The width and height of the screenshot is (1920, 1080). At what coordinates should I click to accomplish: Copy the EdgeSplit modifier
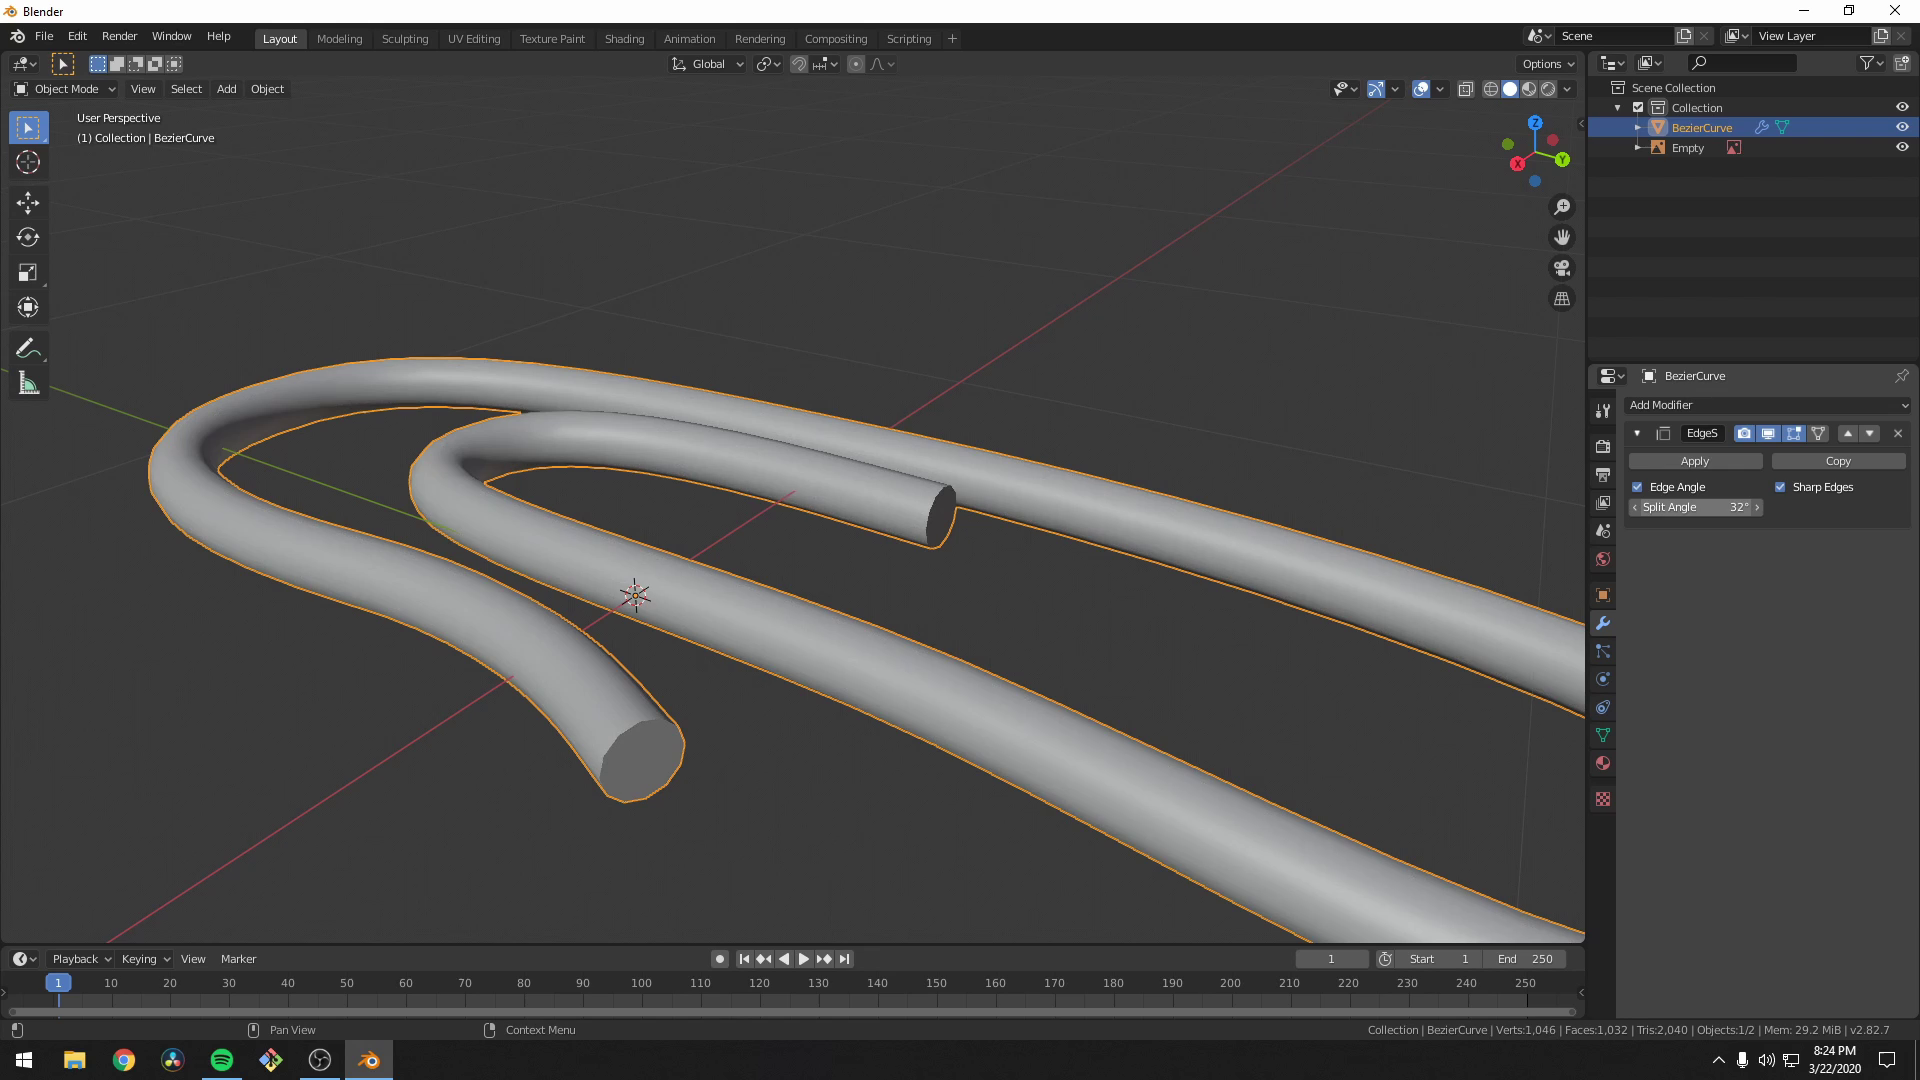[1838, 462]
